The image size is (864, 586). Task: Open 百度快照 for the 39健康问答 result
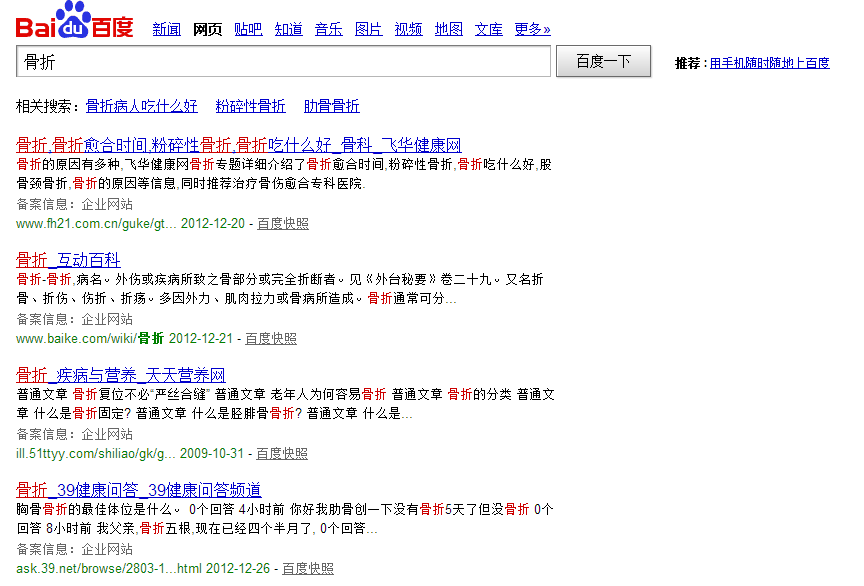tap(307, 569)
